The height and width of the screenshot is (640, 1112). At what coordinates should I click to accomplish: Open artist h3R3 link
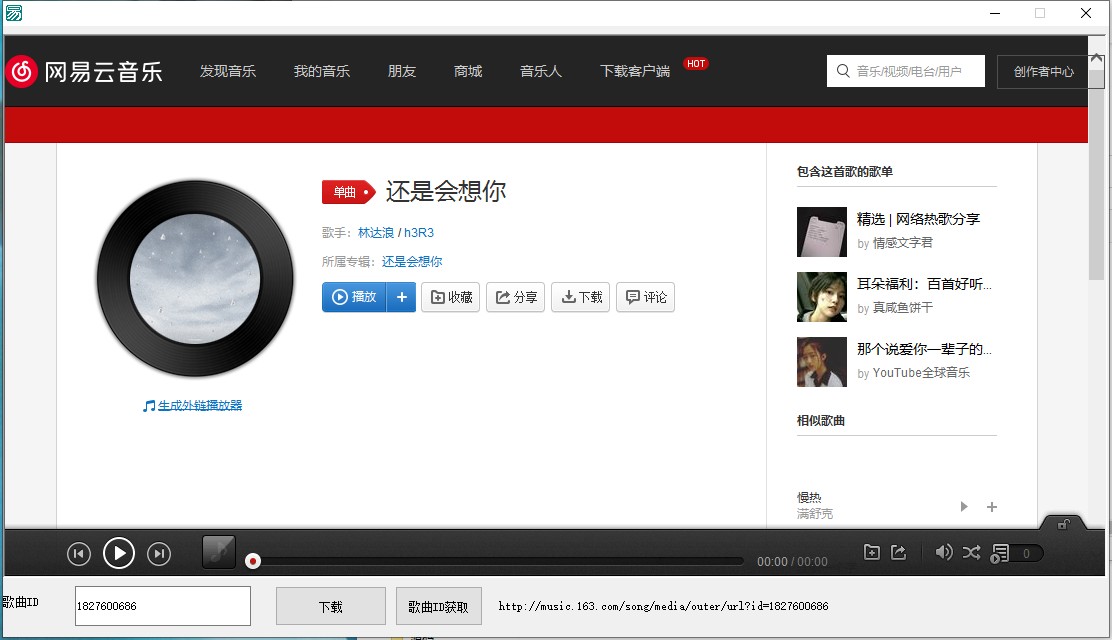click(418, 233)
